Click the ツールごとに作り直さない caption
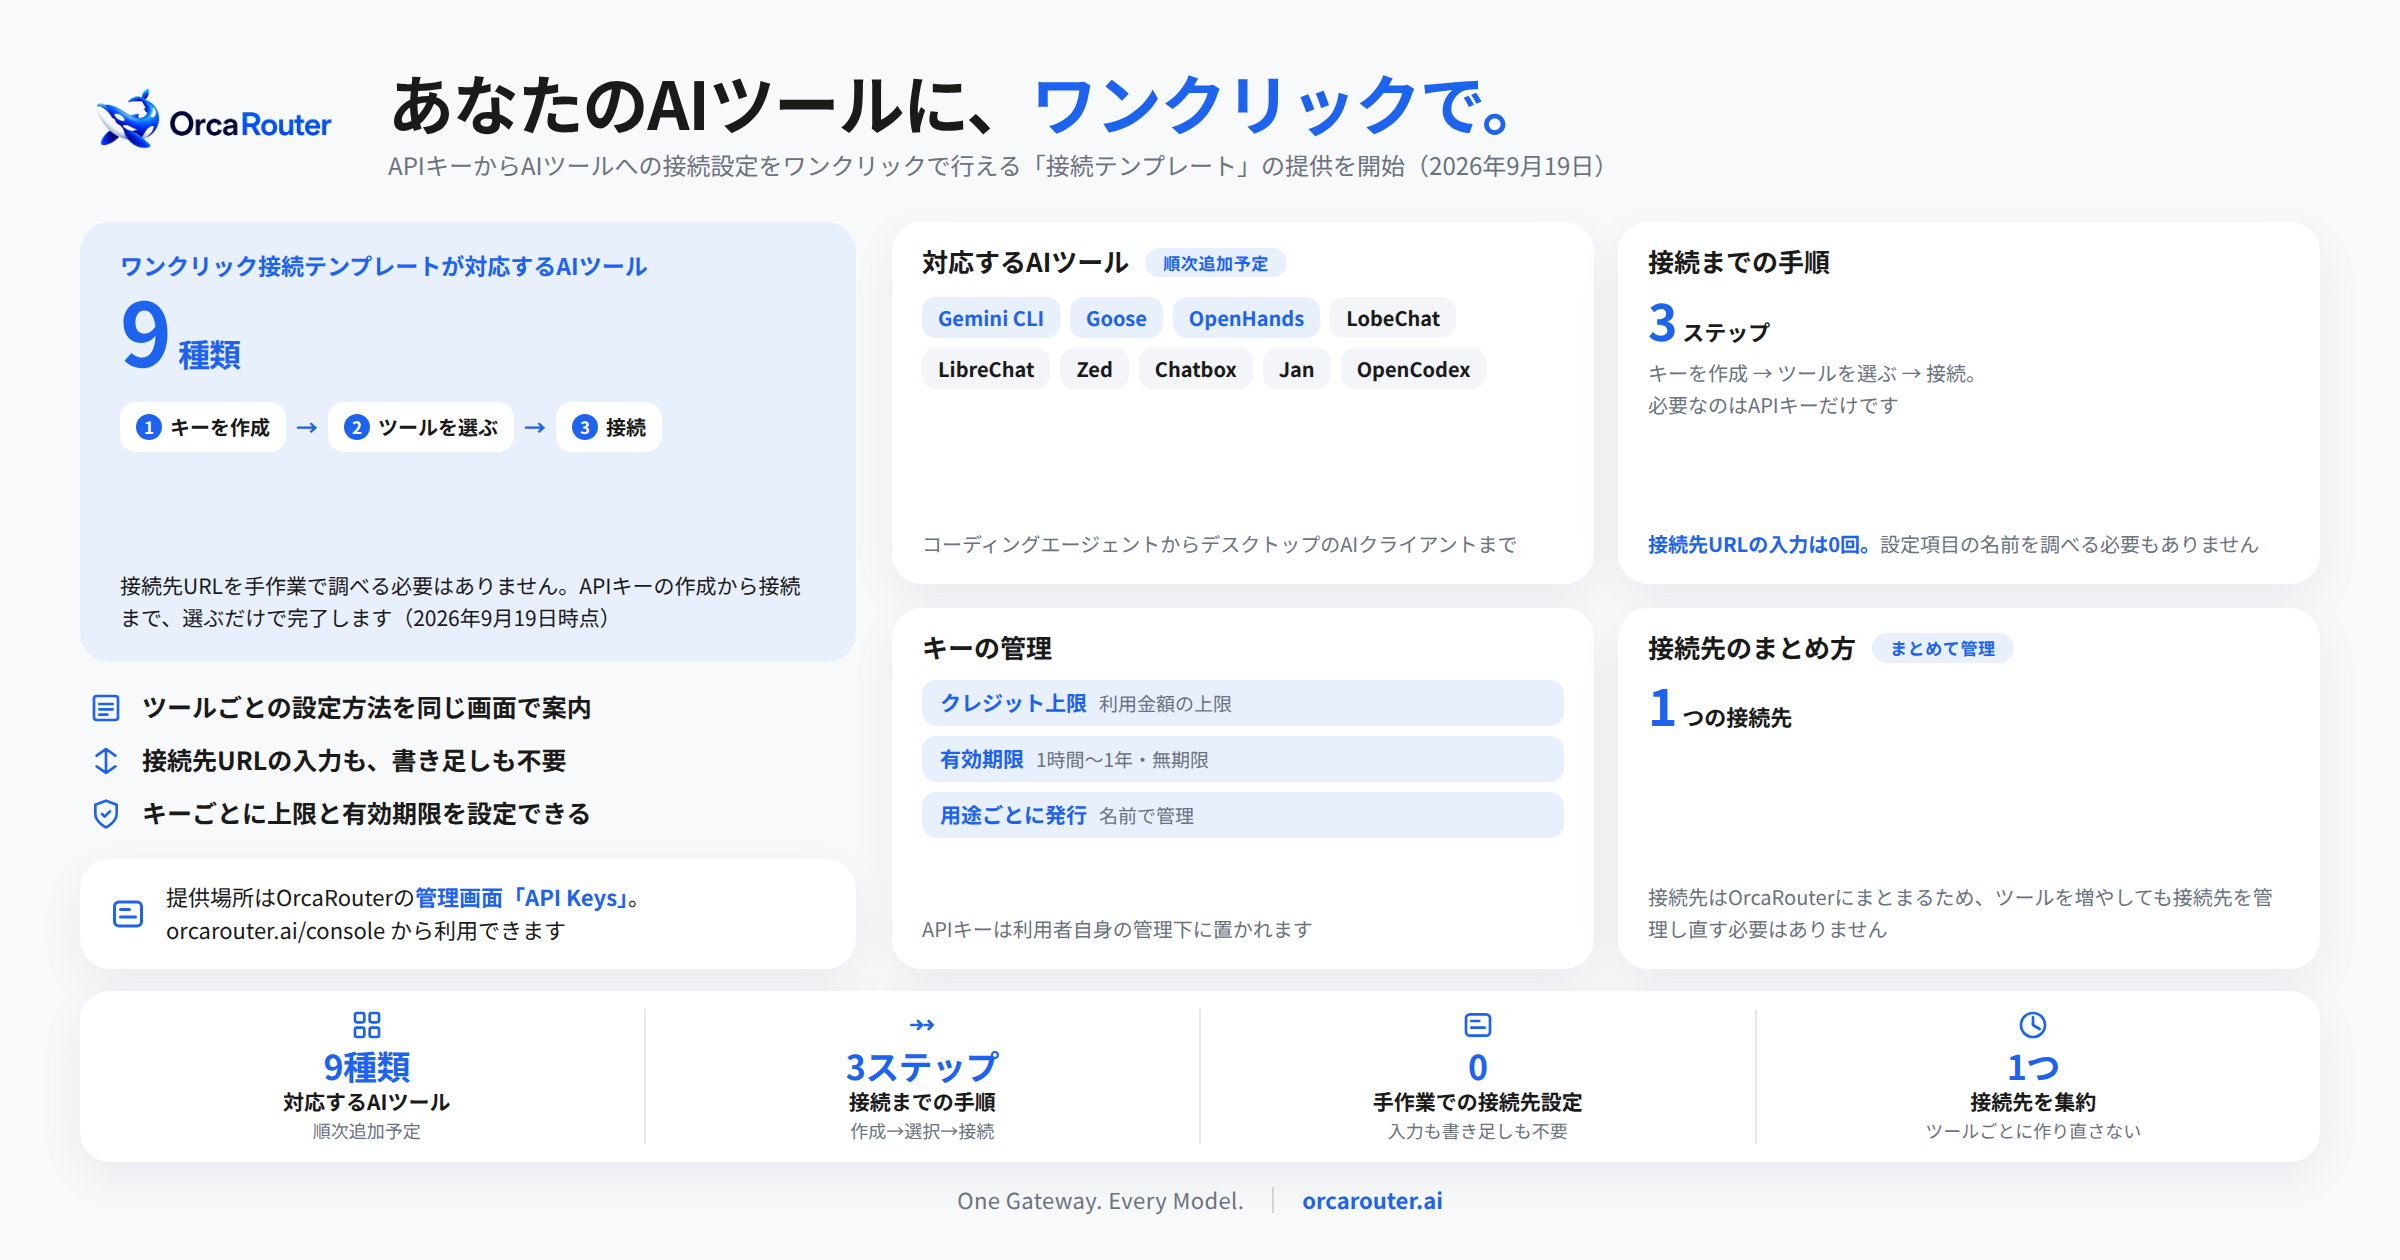This screenshot has height=1260, width=2400. pos(2033,1132)
